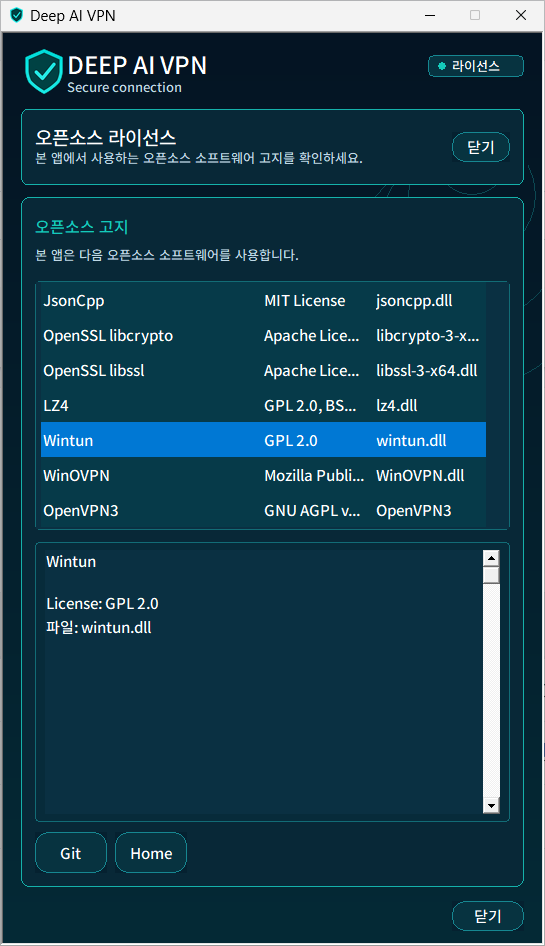Screen dimensions: 545x946
Task: Click the Deep AI VPN shield logo
Action: (43, 72)
